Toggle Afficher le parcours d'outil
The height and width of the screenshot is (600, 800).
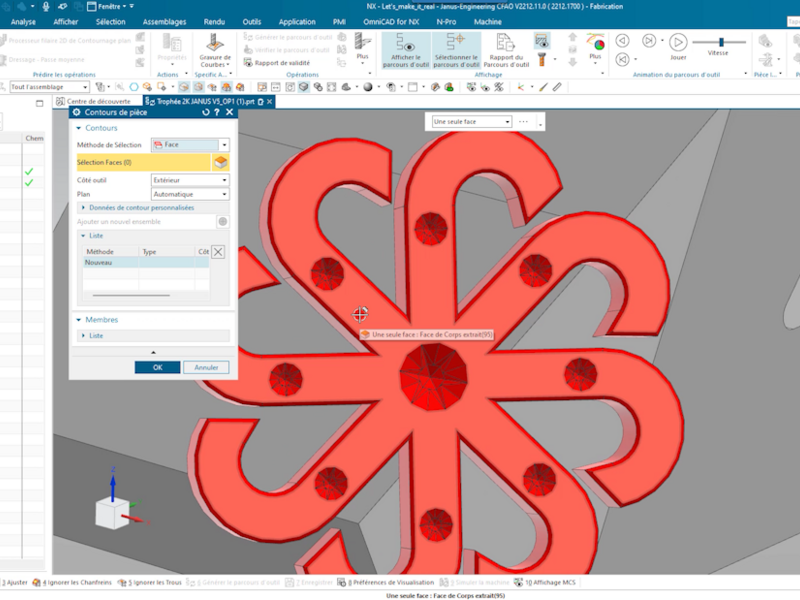tap(406, 50)
